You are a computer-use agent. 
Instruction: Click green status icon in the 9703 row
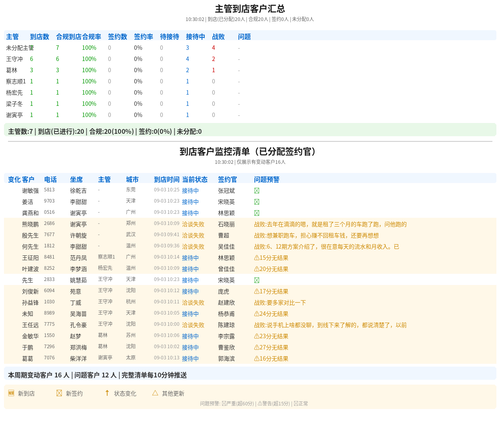point(257,202)
